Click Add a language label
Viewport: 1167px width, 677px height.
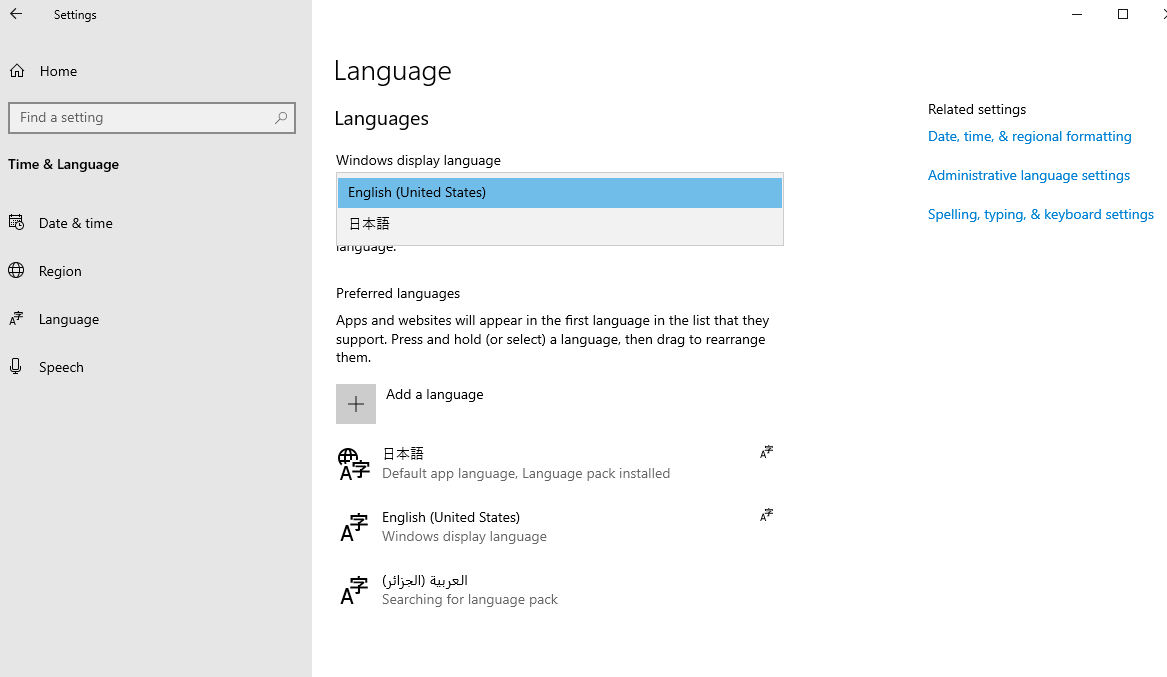(x=435, y=394)
